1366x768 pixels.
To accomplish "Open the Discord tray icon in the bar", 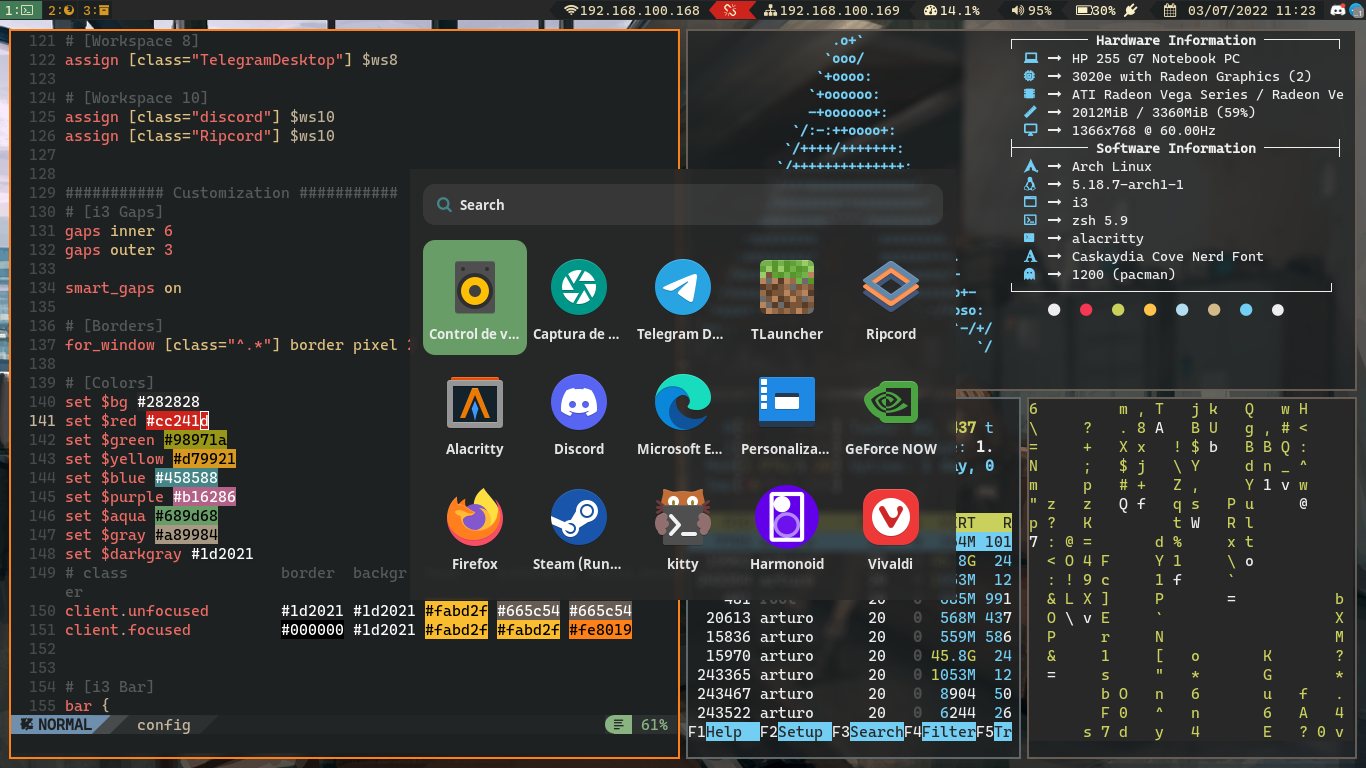I will [1339, 10].
